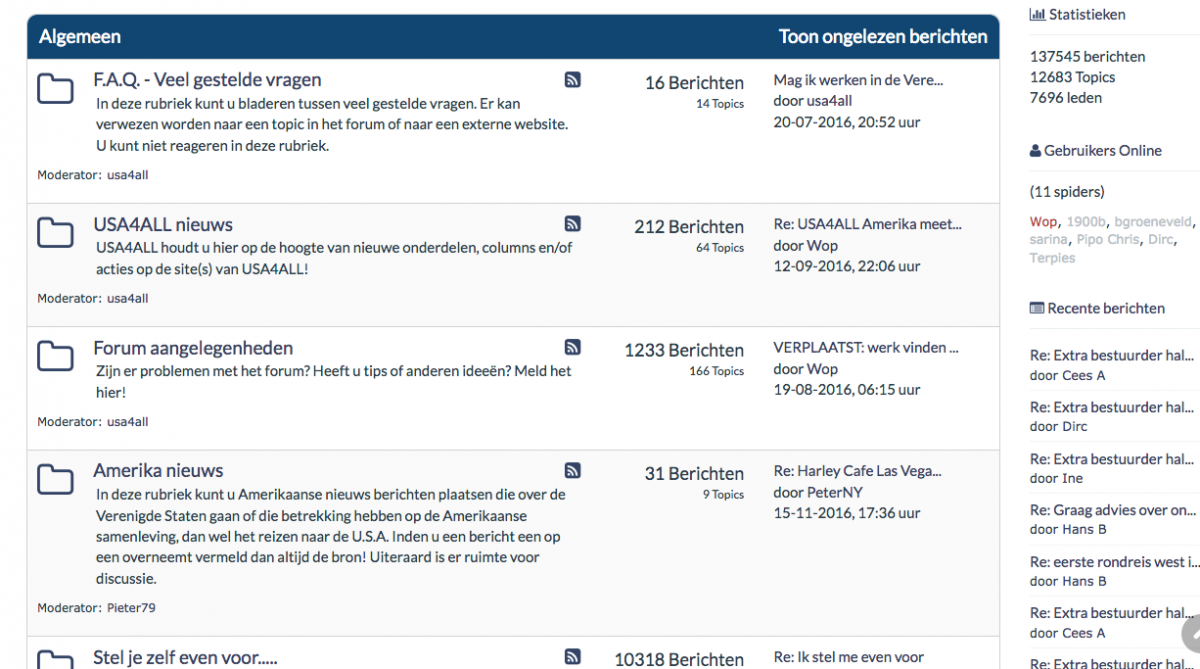
Task: Open the Forum aangelegenheden board
Action: coord(193,348)
